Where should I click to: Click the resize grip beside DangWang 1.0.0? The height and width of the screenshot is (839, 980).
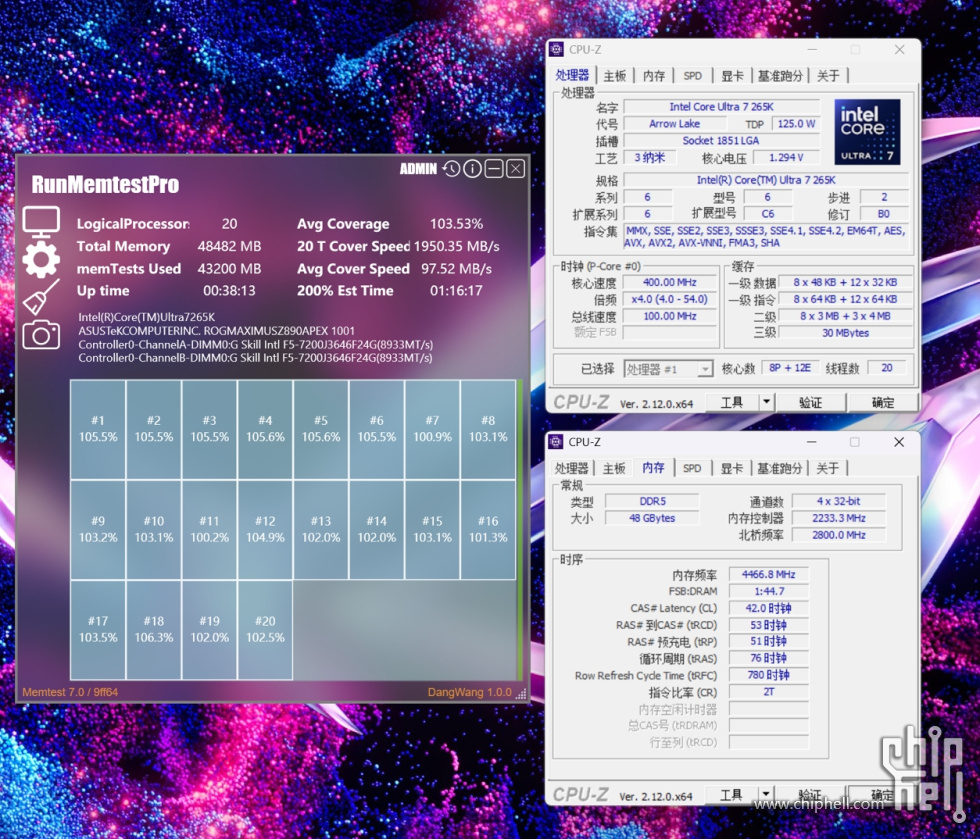(x=521, y=693)
